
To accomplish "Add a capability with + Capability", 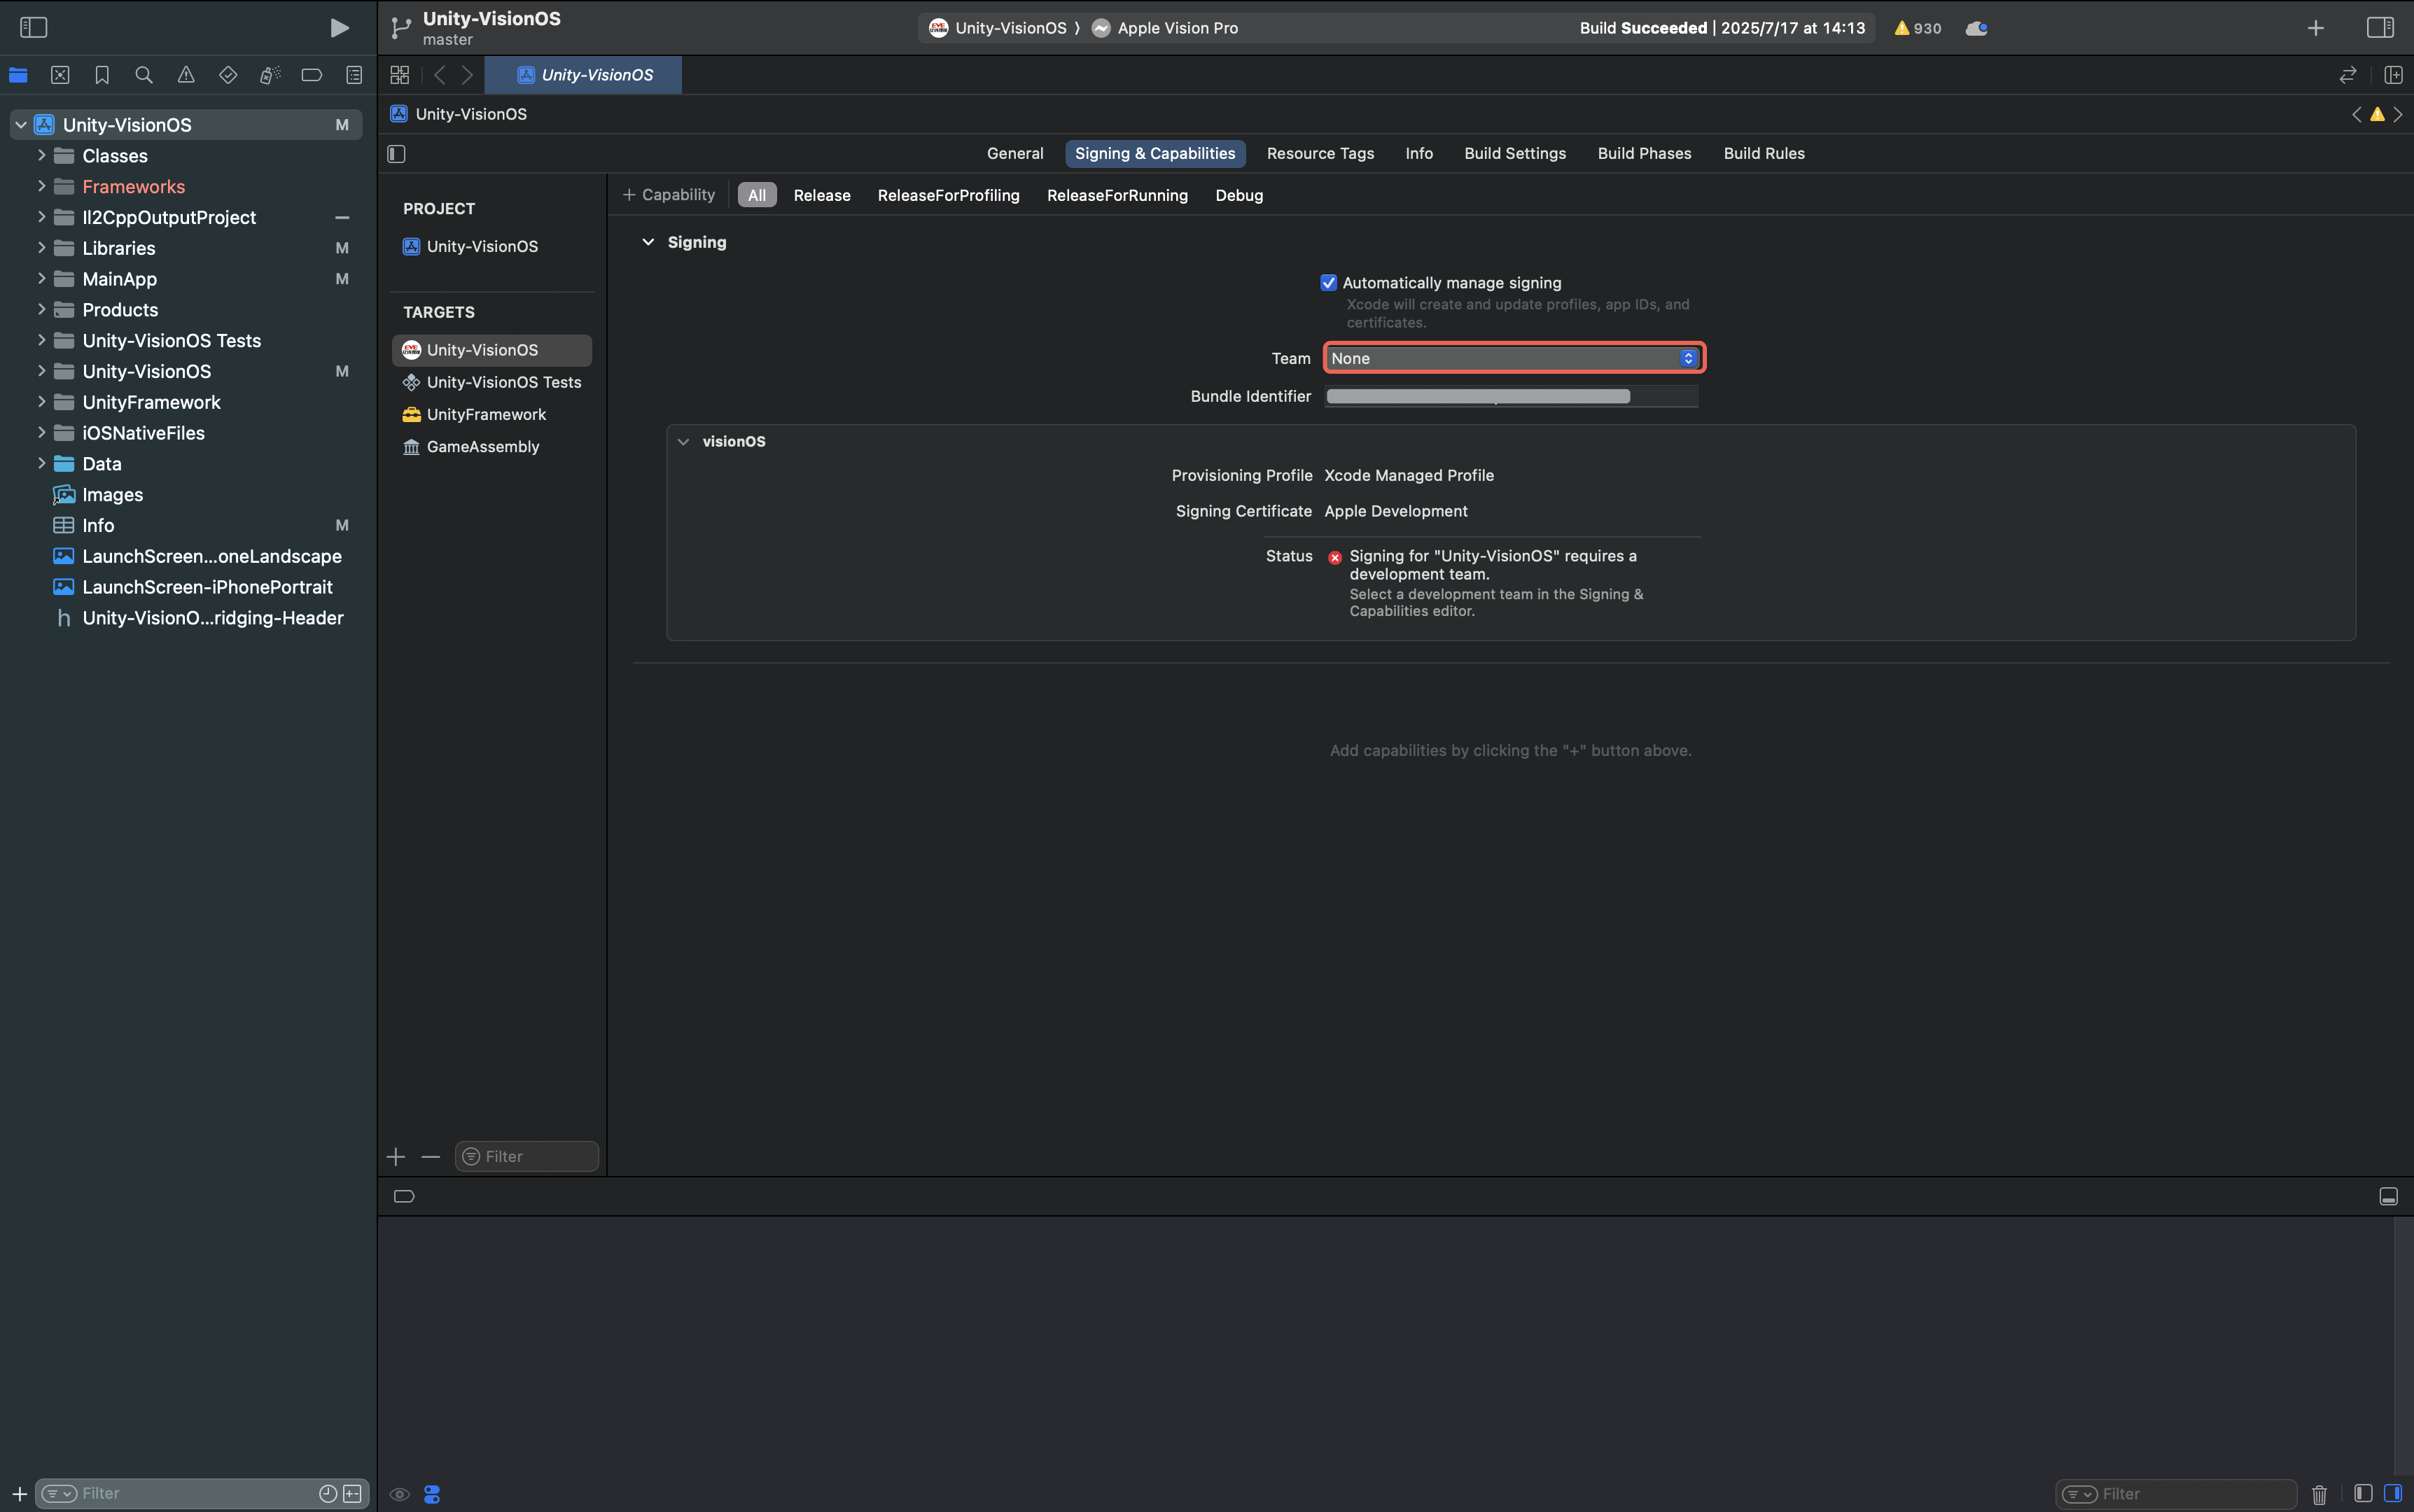I will tap(669, 195).
